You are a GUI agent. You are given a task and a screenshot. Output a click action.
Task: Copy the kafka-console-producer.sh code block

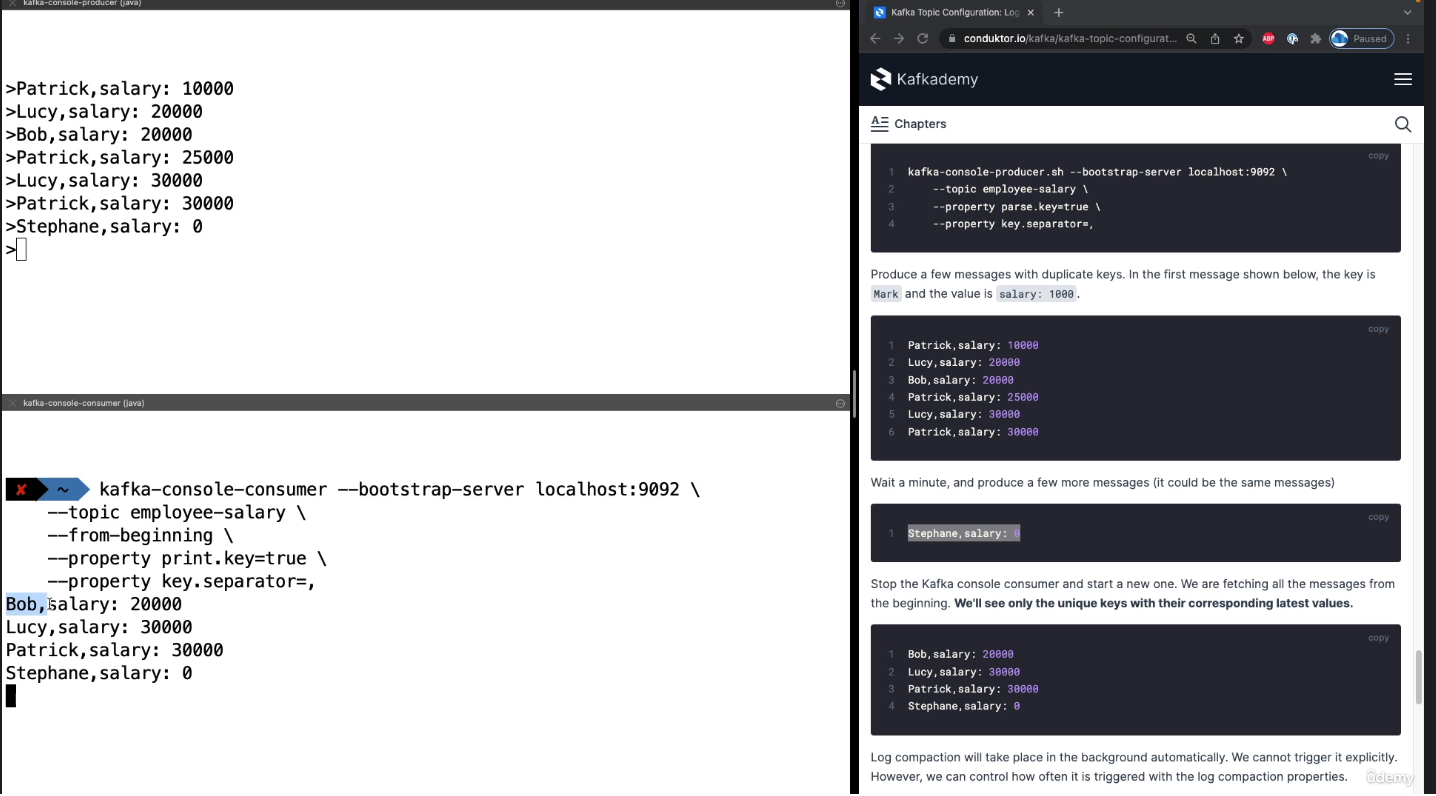click(x=1378, y=156)
